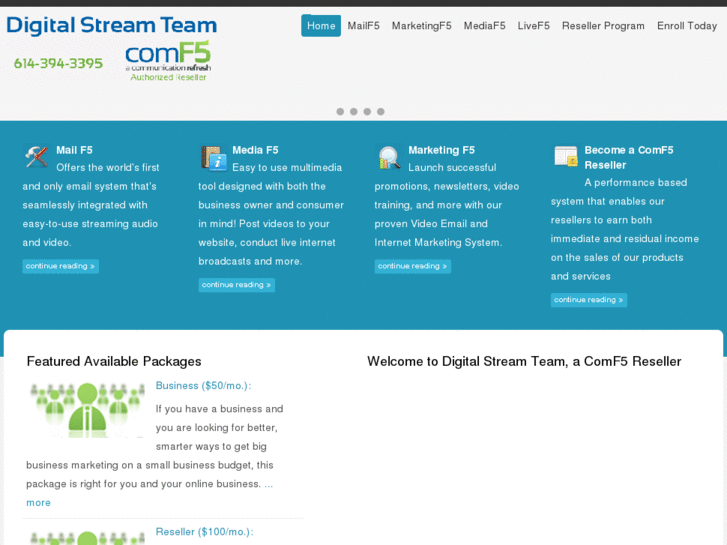Open the LiveF5 menu item
The image size is (727, 545).
(x=534, y=26)
